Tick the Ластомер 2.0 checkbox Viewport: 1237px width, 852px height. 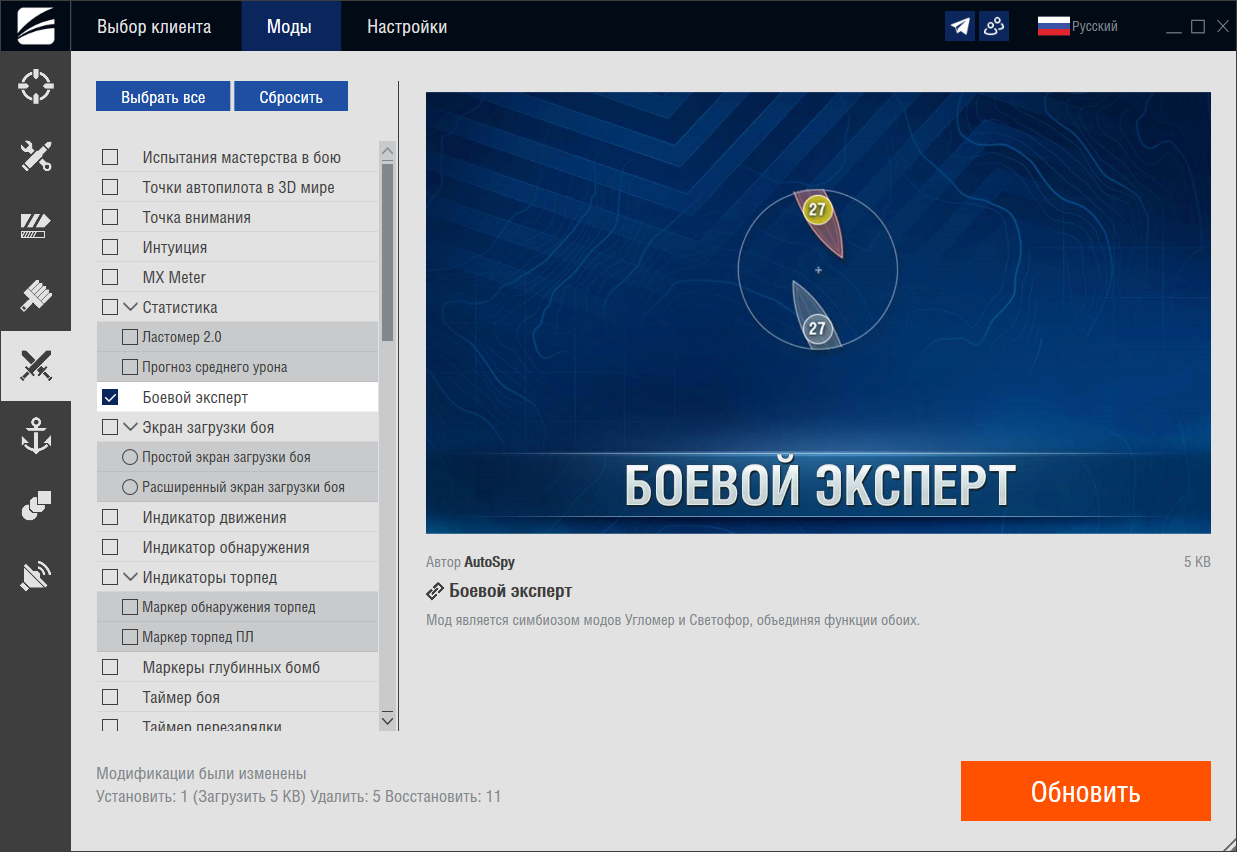click(130, 337)
